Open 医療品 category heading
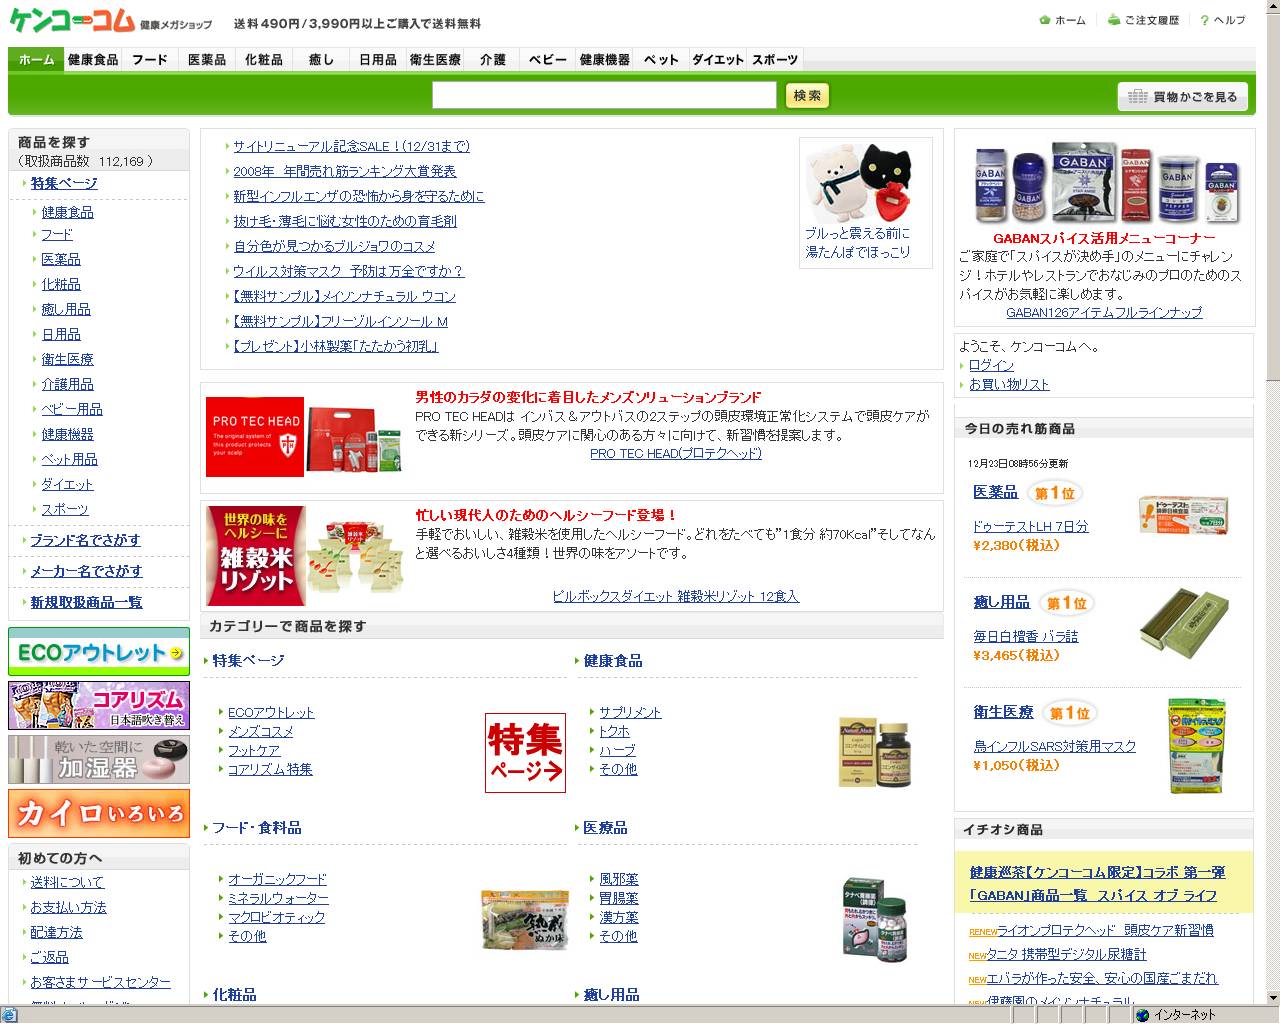Viewport: 1280px width, 1024px height. 605,828
